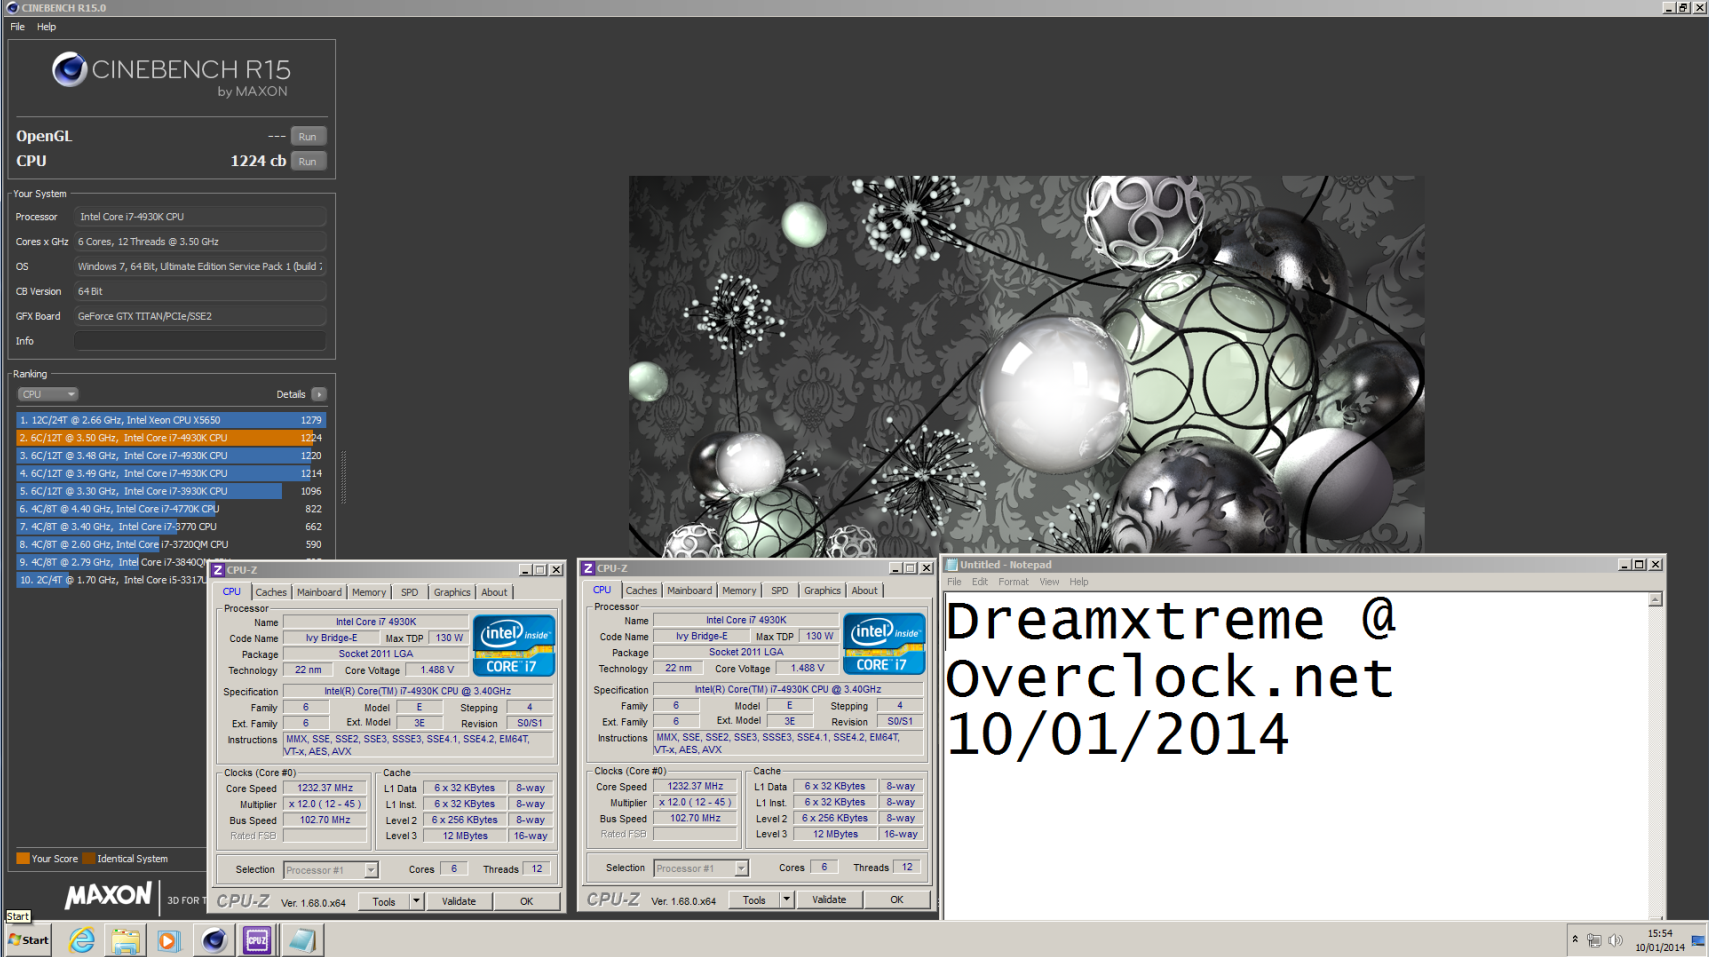Open View menu in Notepad
The image size is (1709, 957).
point(1049,582)
